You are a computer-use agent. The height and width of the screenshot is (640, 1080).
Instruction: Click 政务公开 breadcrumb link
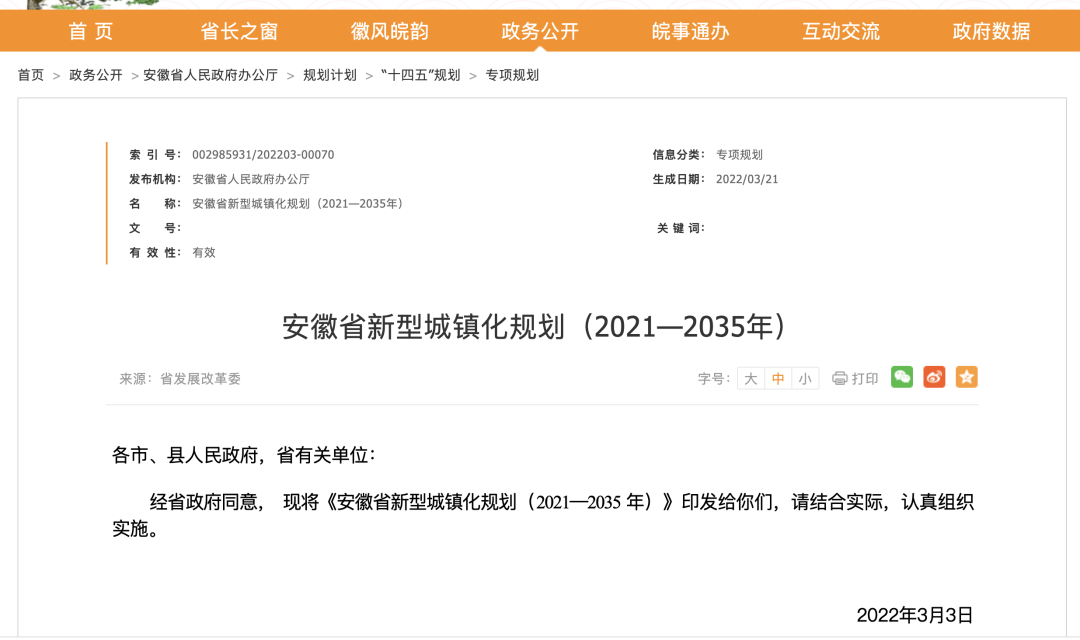(x=93, y=74)
